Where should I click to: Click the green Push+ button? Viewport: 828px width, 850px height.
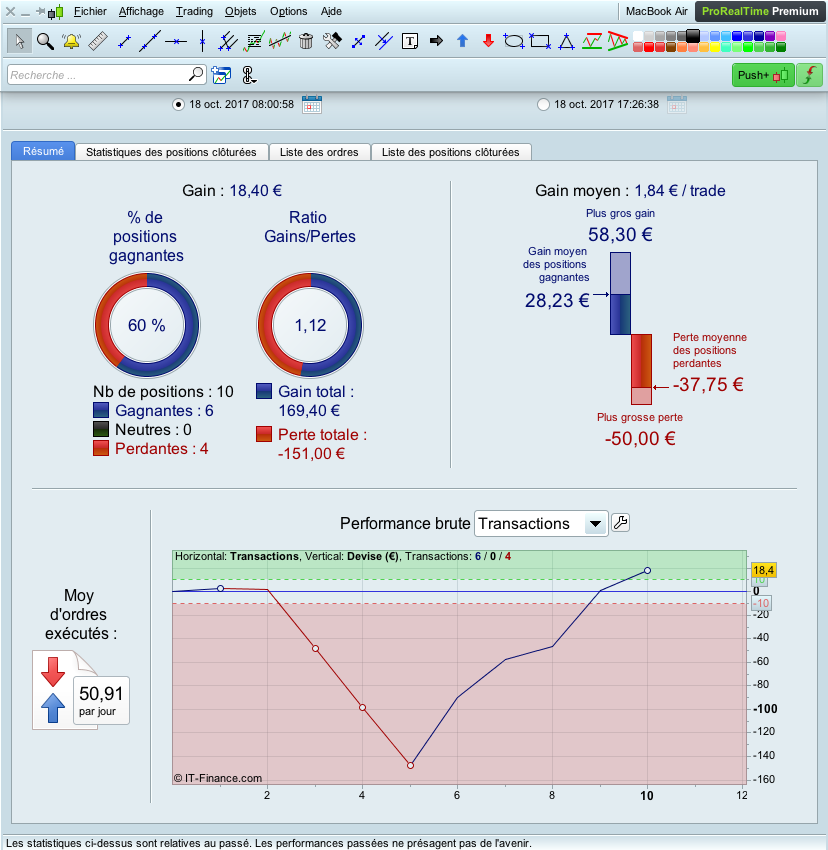tap(763, 75)
